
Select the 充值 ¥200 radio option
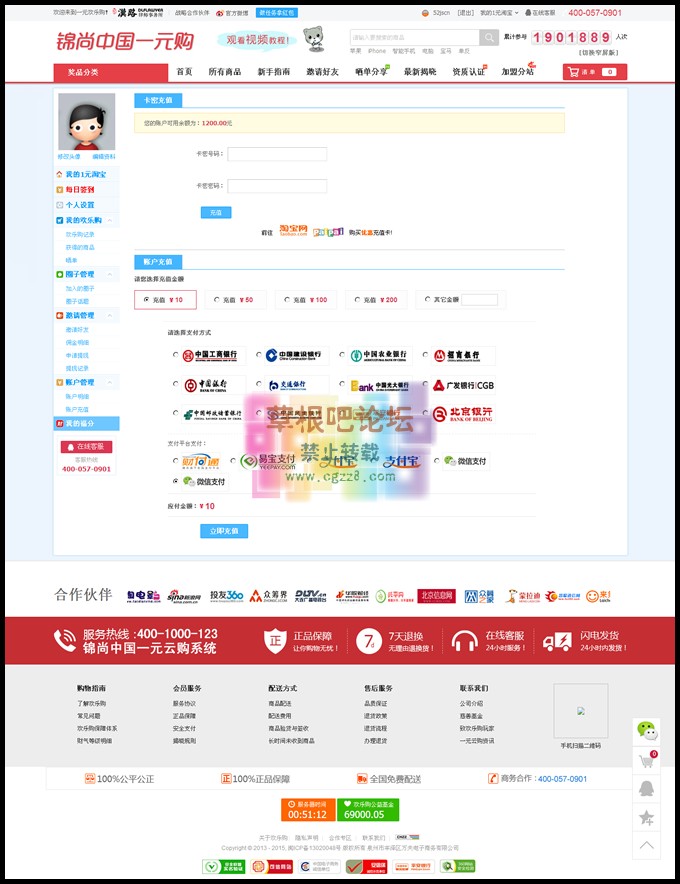pyautogui.click(x=357, y=299)
